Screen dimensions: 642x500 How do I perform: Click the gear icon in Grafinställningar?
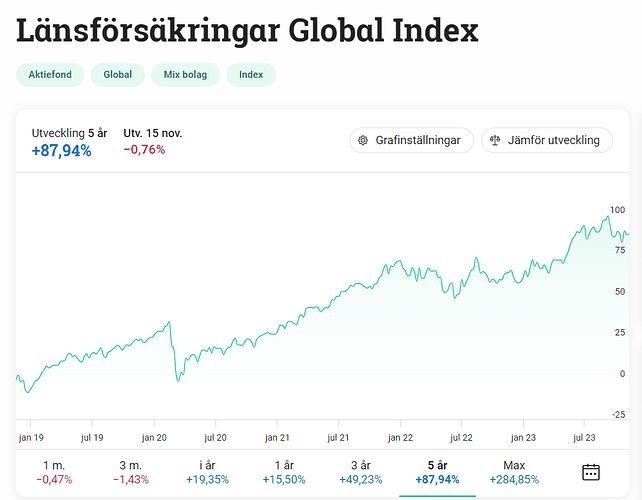point(363,141)
